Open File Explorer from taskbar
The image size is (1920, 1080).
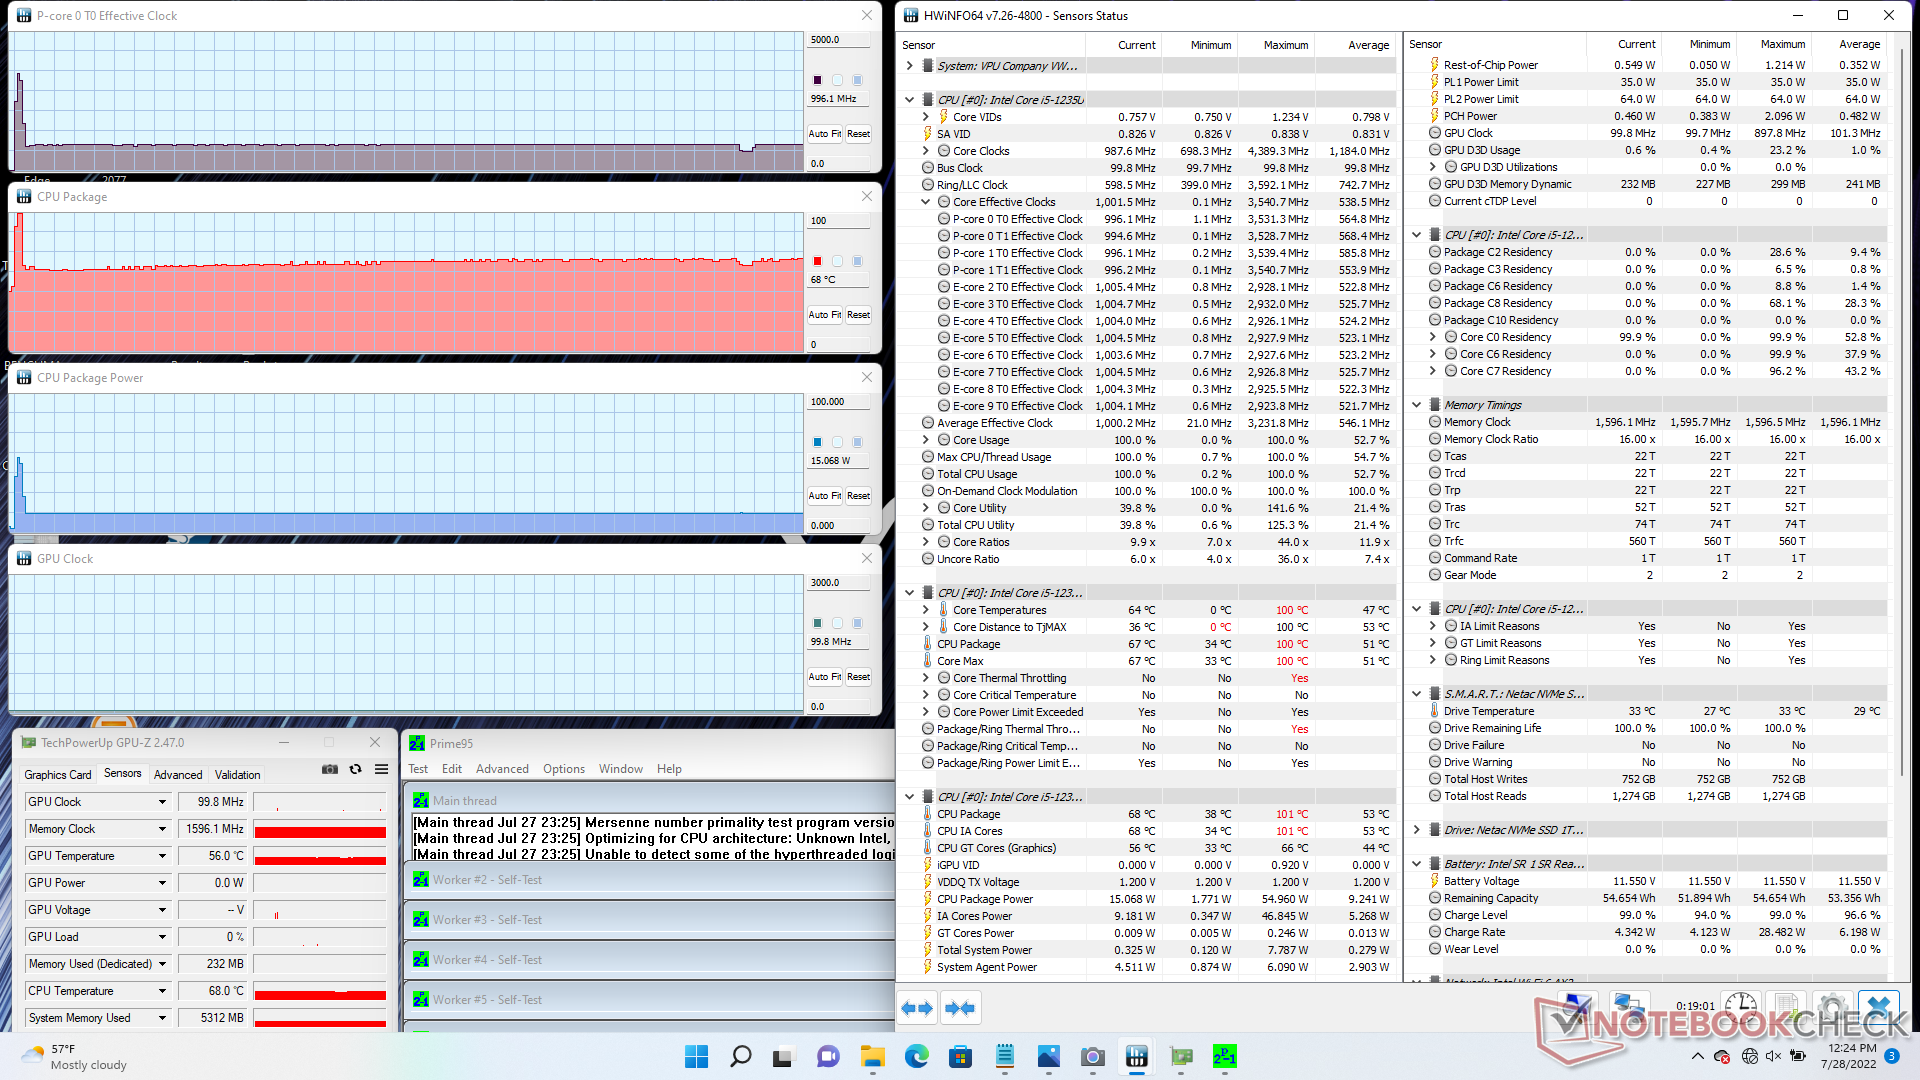point(872,1056)
